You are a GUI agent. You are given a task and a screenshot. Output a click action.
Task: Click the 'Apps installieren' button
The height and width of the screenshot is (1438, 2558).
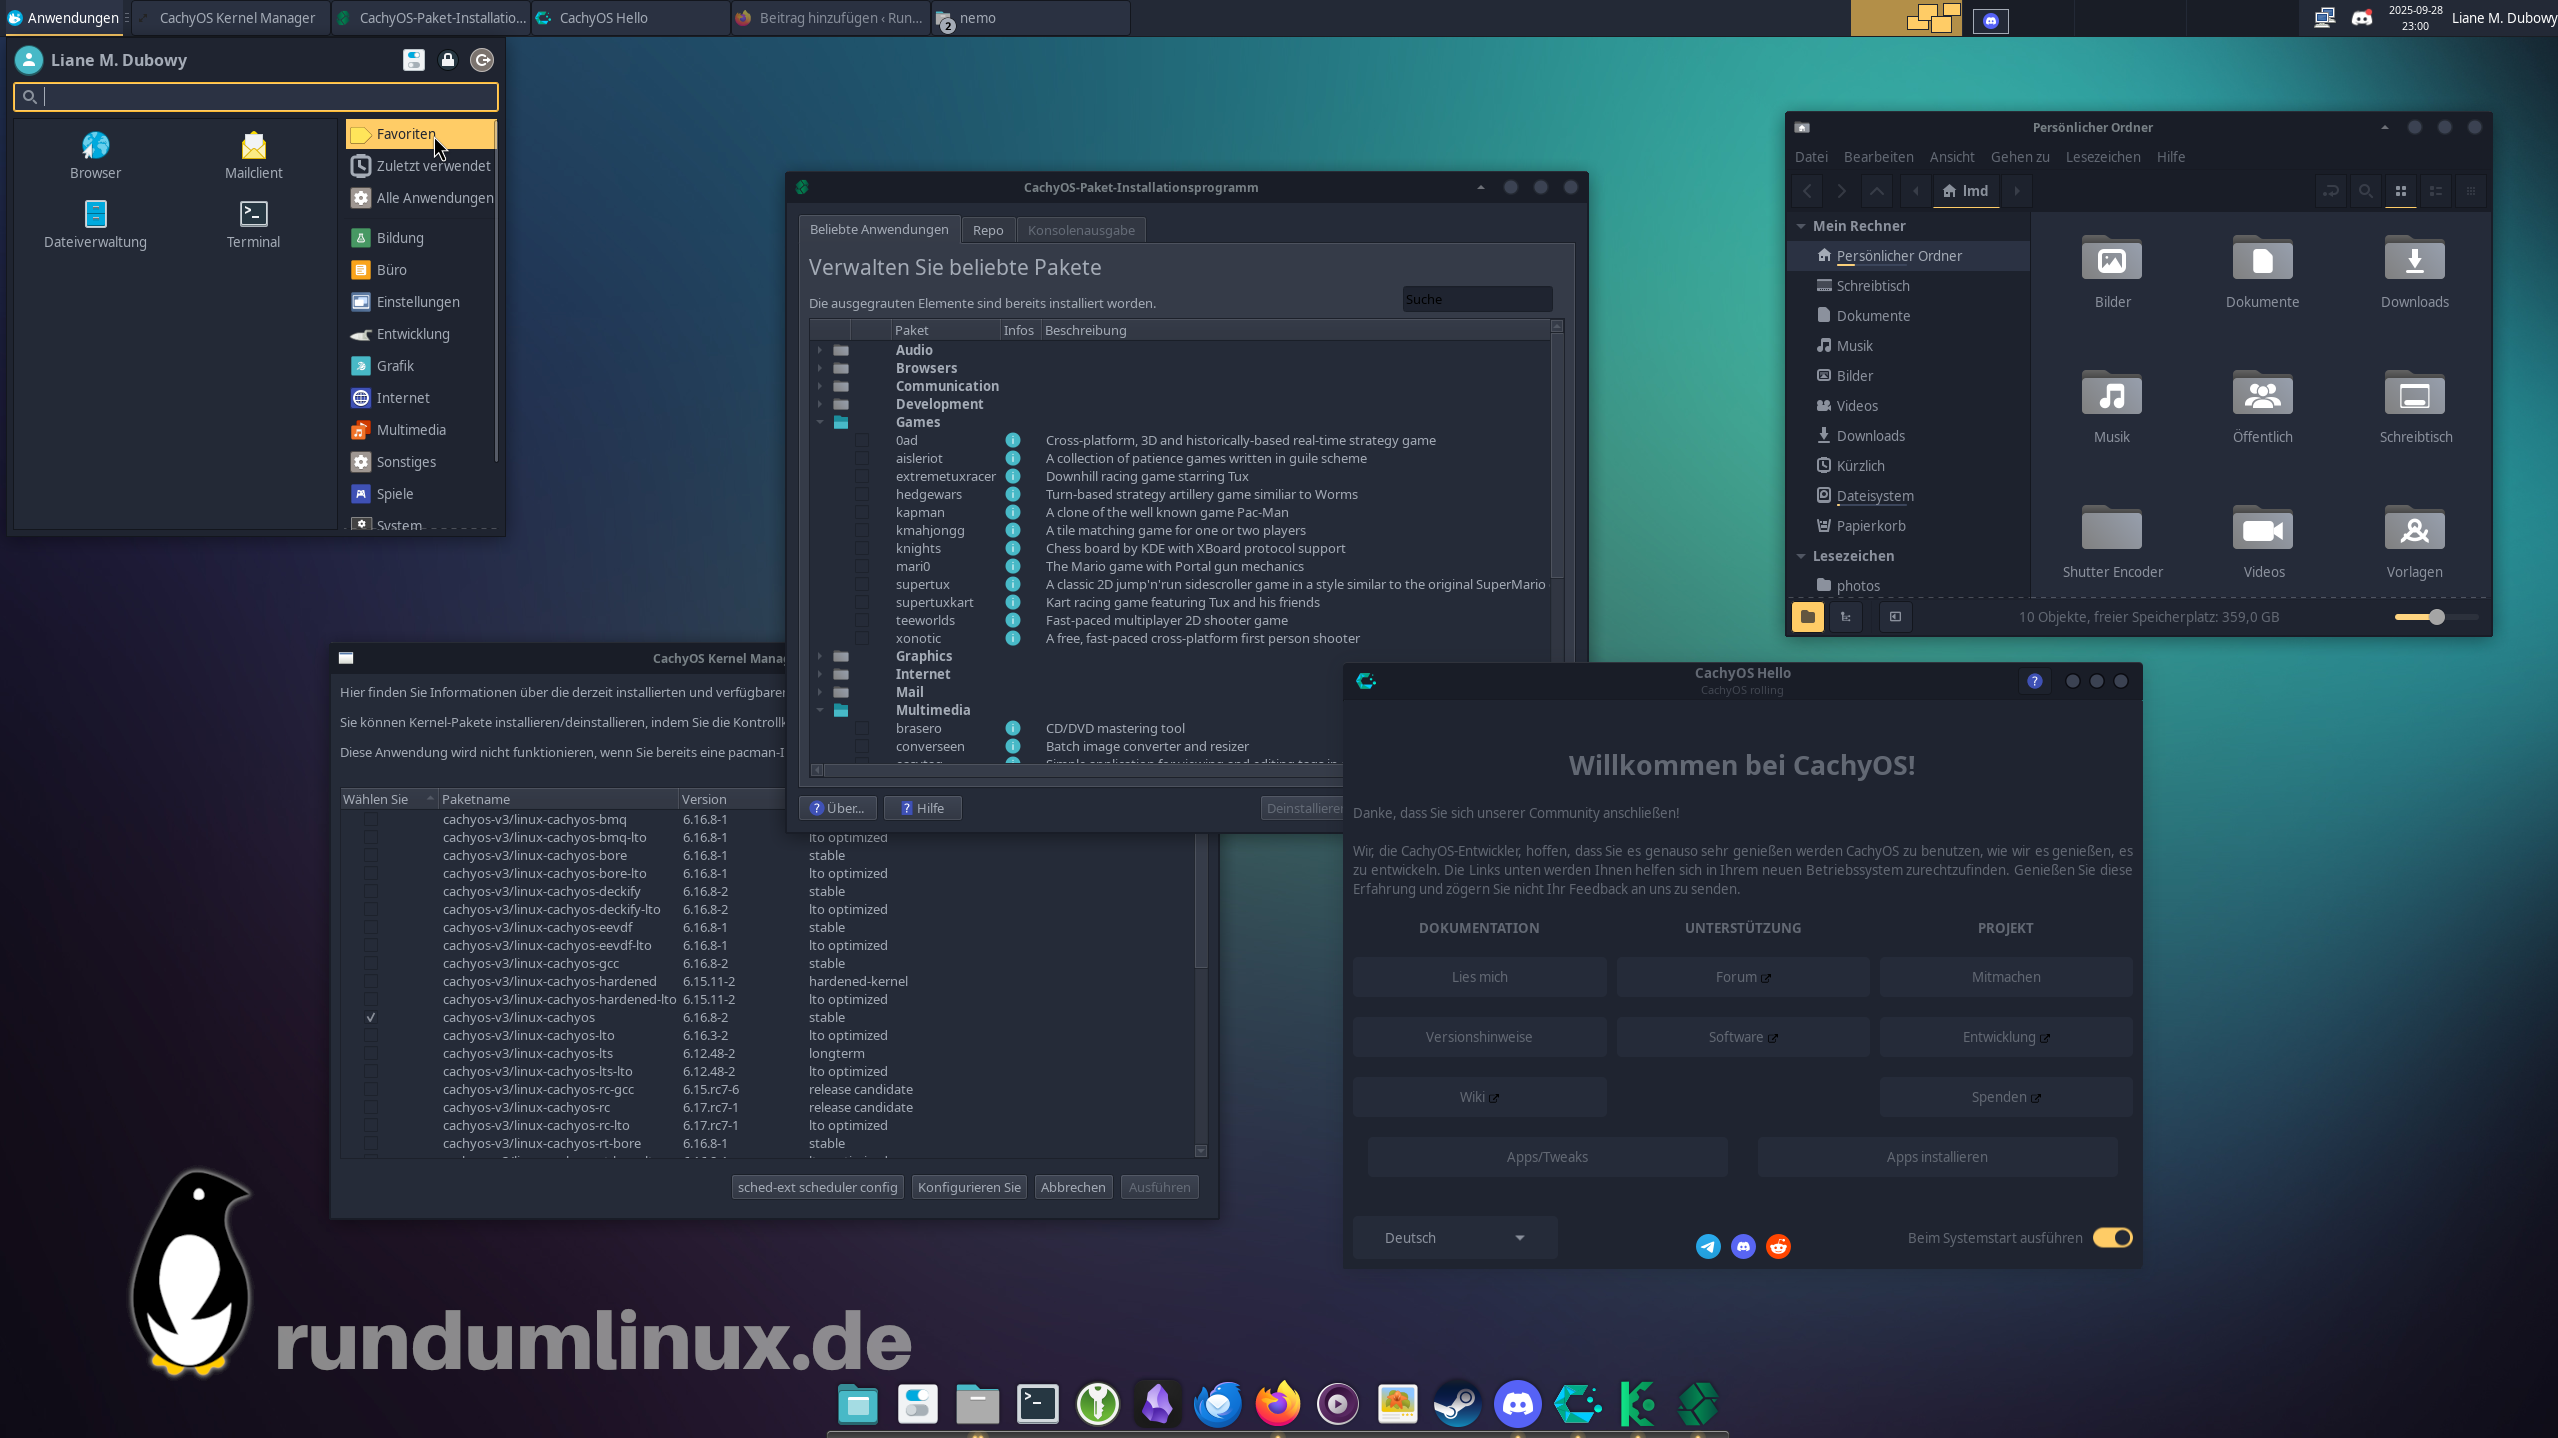(1936, 1157)
